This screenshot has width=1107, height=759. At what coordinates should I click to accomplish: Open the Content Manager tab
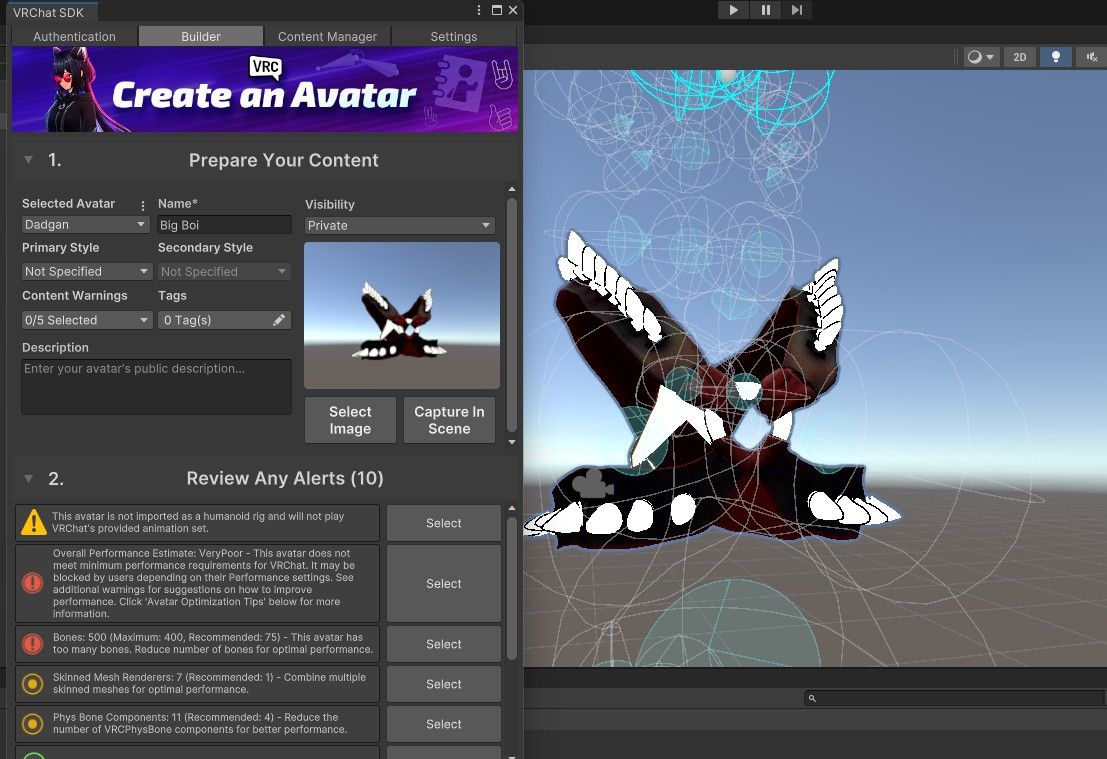click(327, 37)
